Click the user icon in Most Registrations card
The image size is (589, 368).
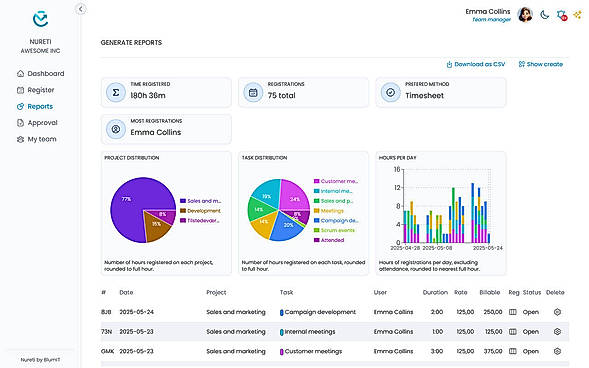116,129
